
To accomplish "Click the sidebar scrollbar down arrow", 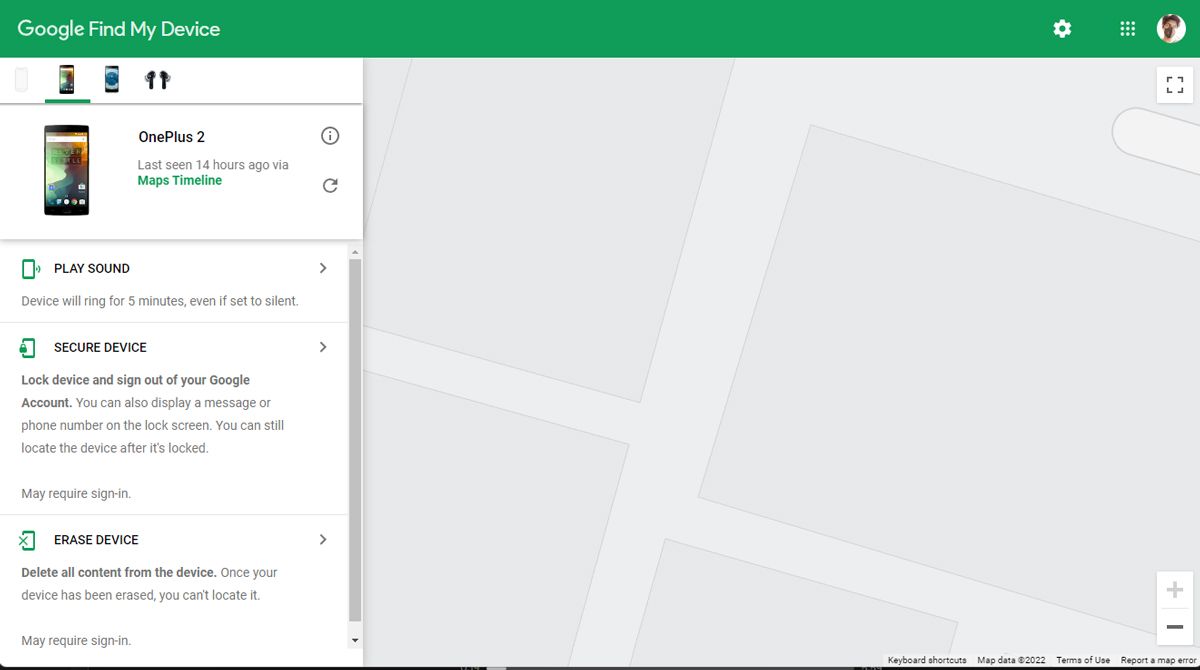I will tap(355, 639).
